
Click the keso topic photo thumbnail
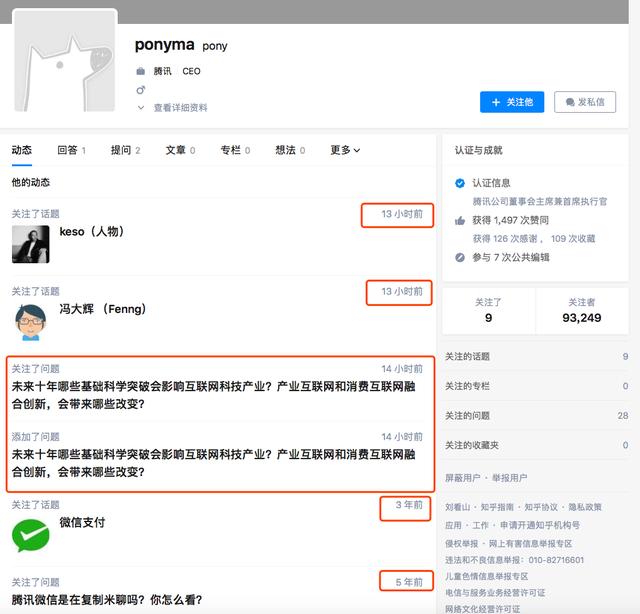pyautogui.click(x=31, y=244)
